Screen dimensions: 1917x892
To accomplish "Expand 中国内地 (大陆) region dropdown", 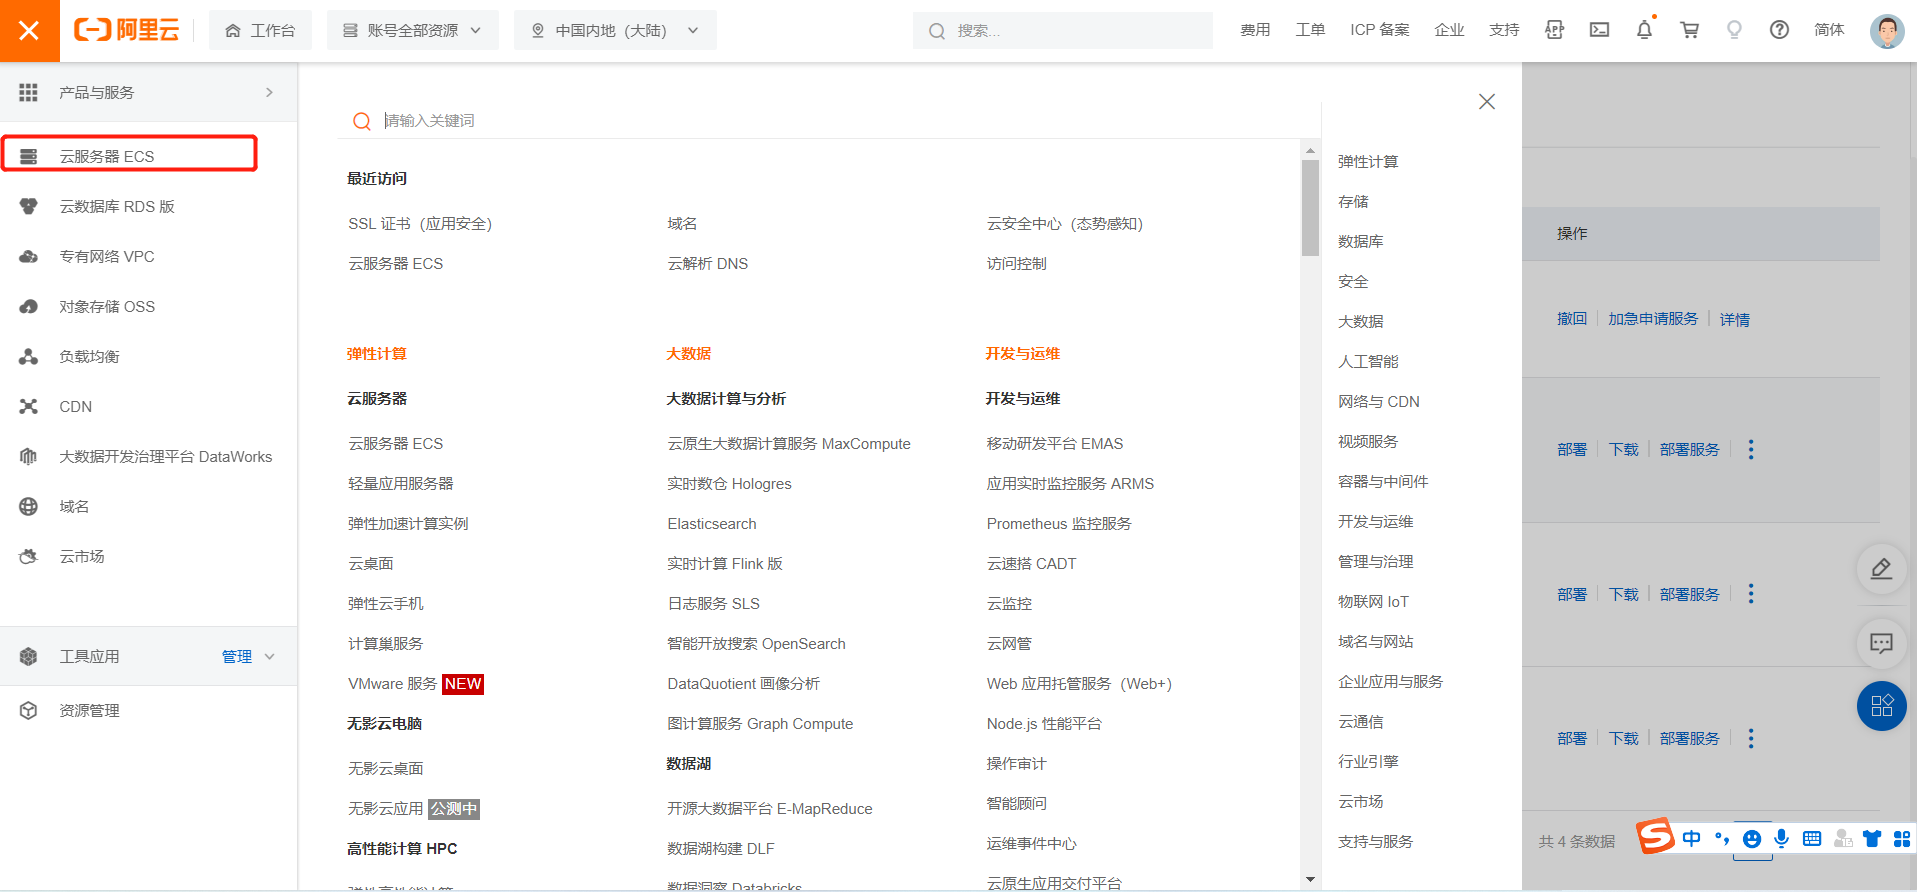I will point(615,30).
